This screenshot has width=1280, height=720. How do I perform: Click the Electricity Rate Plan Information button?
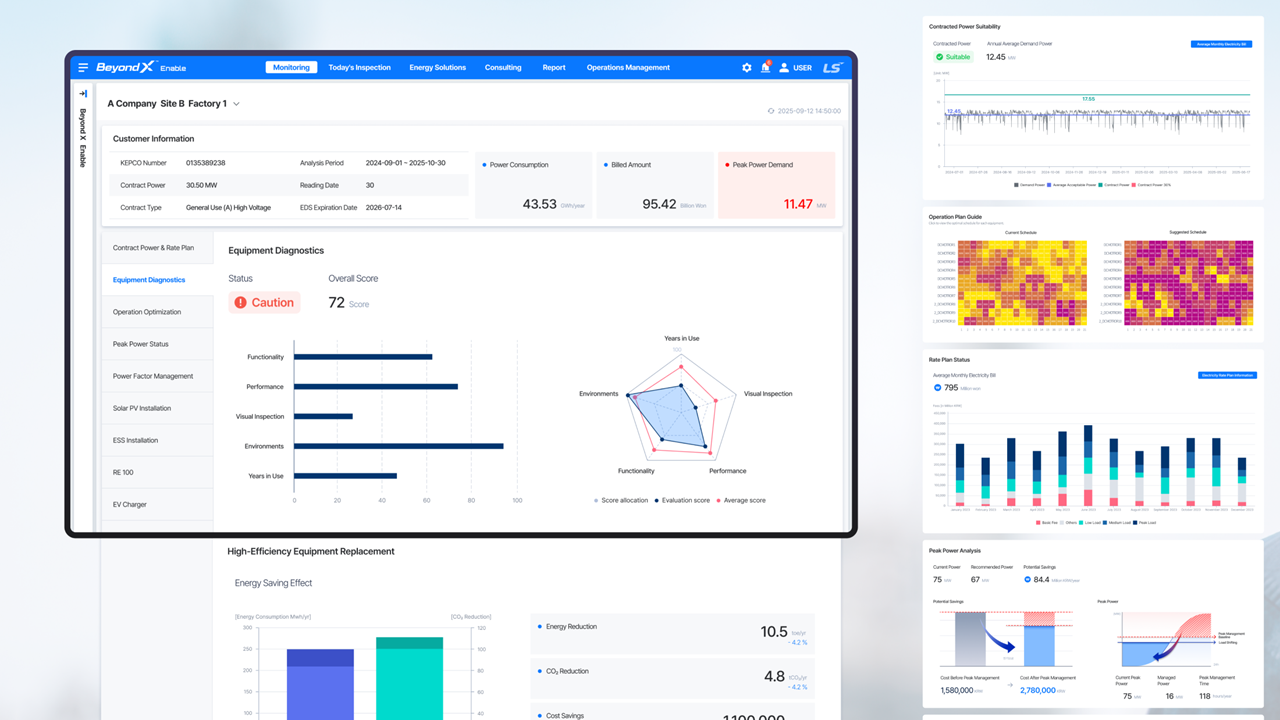[x=1227, y=376]
